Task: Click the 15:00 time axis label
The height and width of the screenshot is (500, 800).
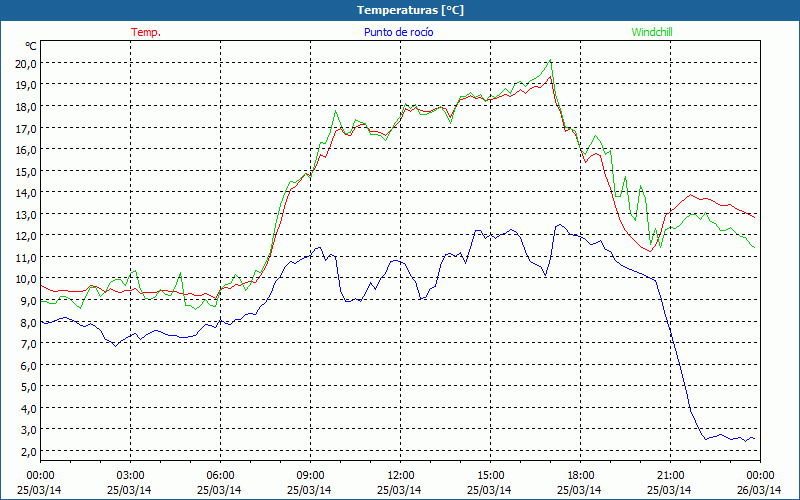Action: (490, 476)
